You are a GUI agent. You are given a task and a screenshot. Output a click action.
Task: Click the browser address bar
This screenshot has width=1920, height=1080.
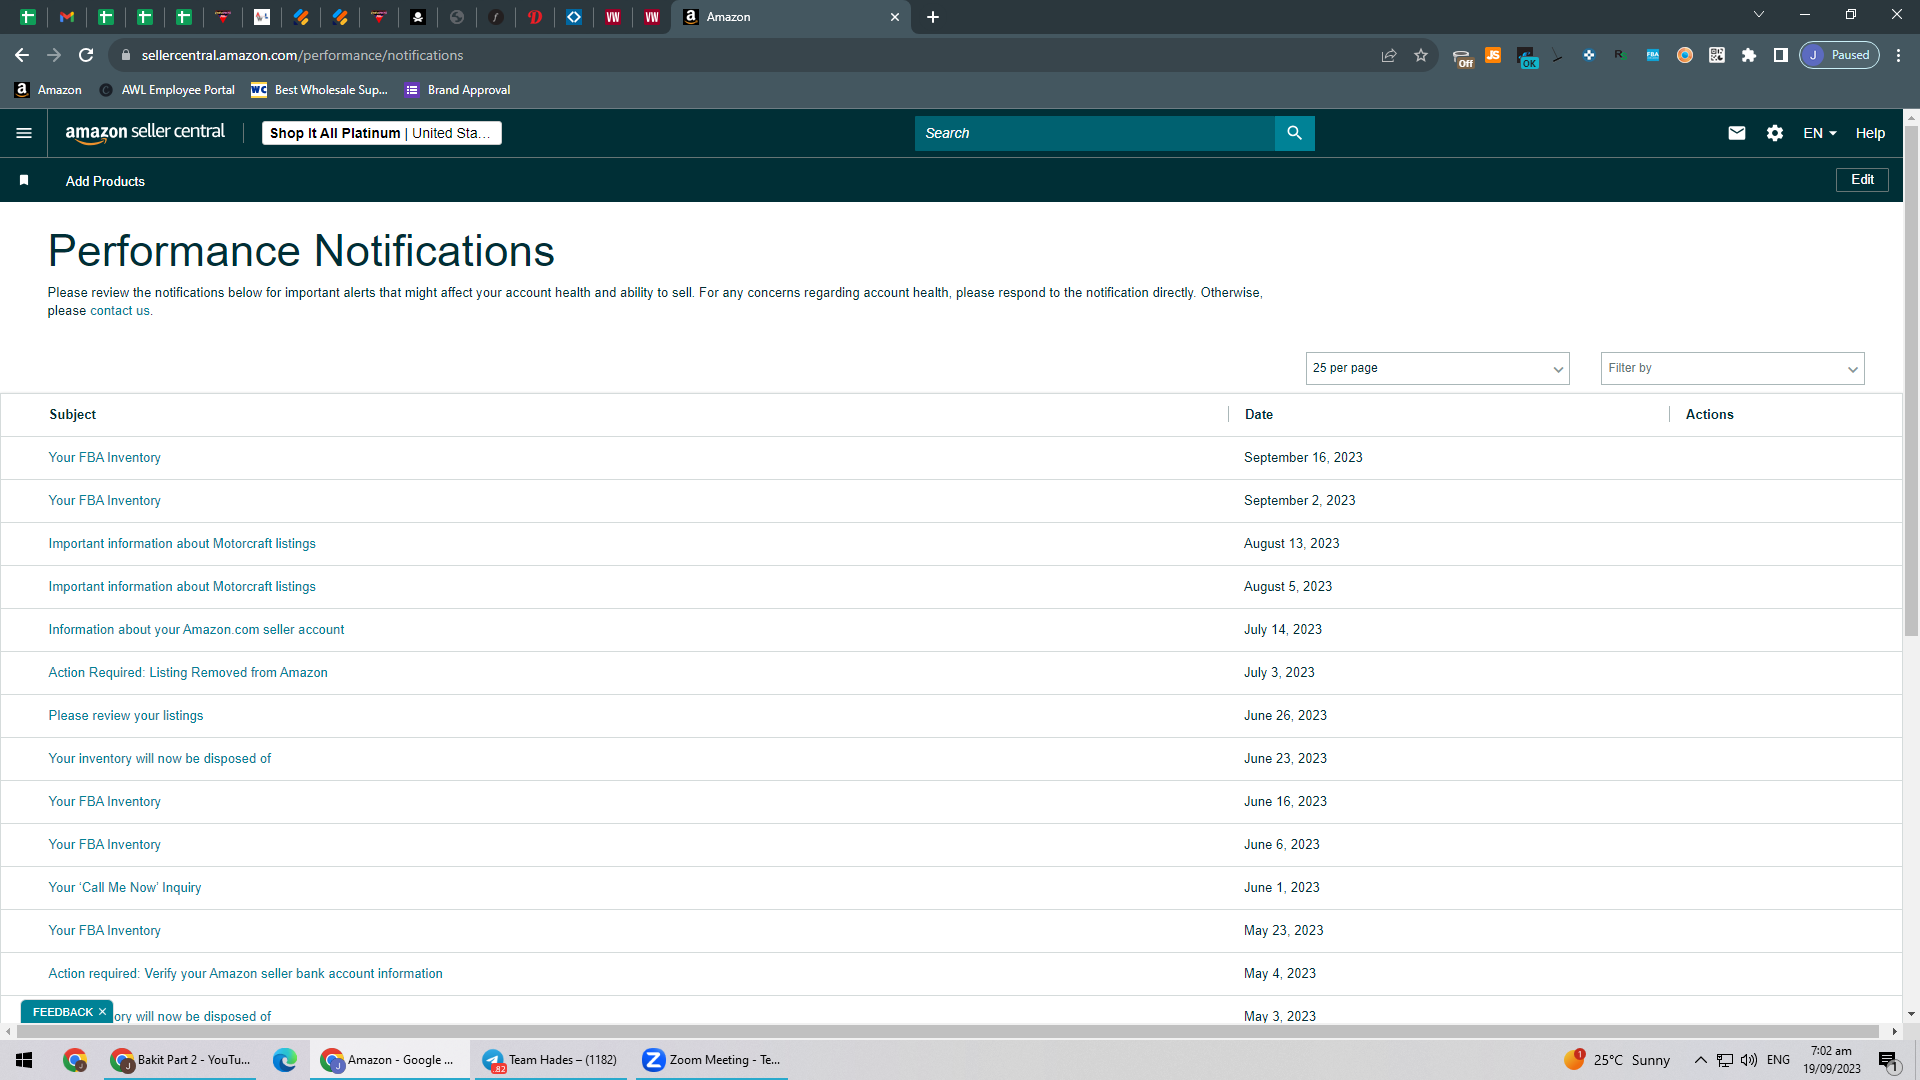tap(750, 55)
